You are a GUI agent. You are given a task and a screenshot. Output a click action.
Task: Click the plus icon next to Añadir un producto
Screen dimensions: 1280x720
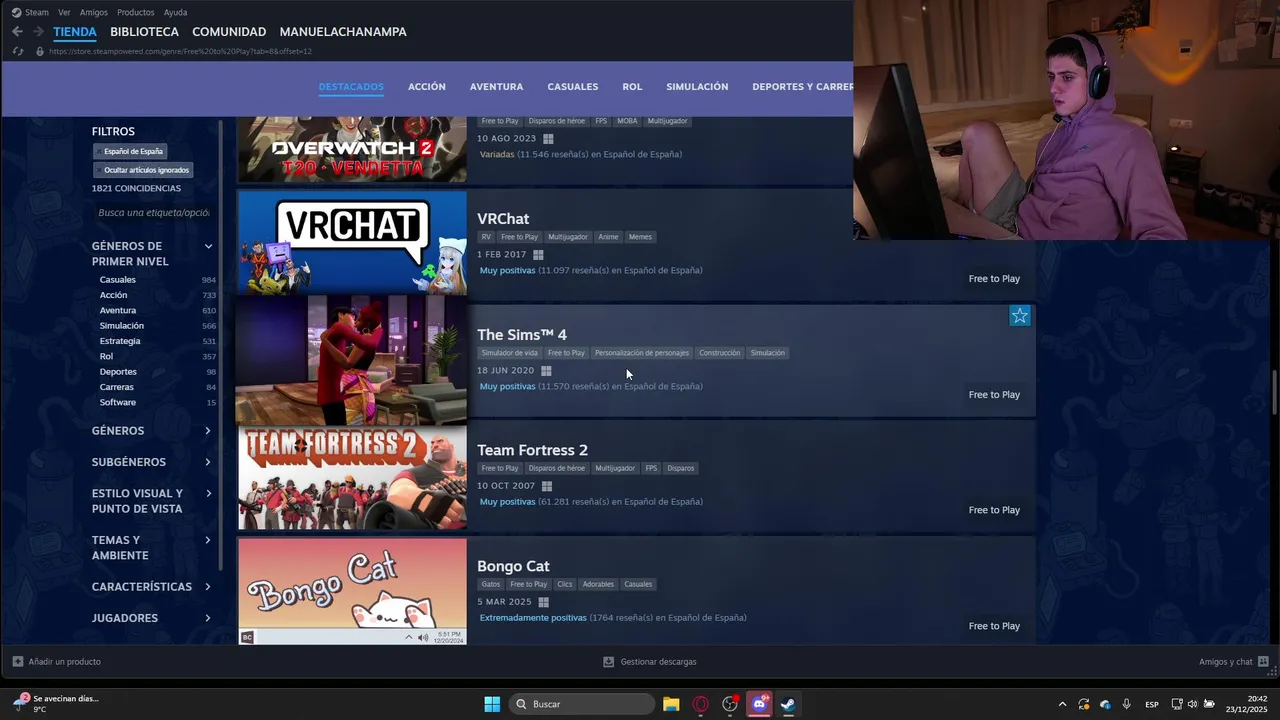click(x=18, y=662)
